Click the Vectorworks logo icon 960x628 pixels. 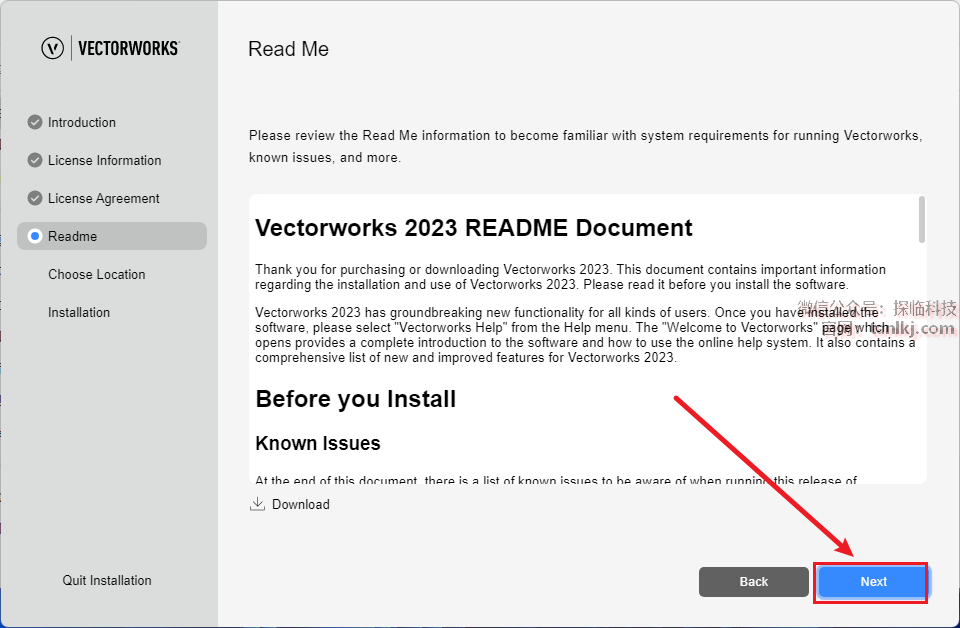(x=53, y=48)
